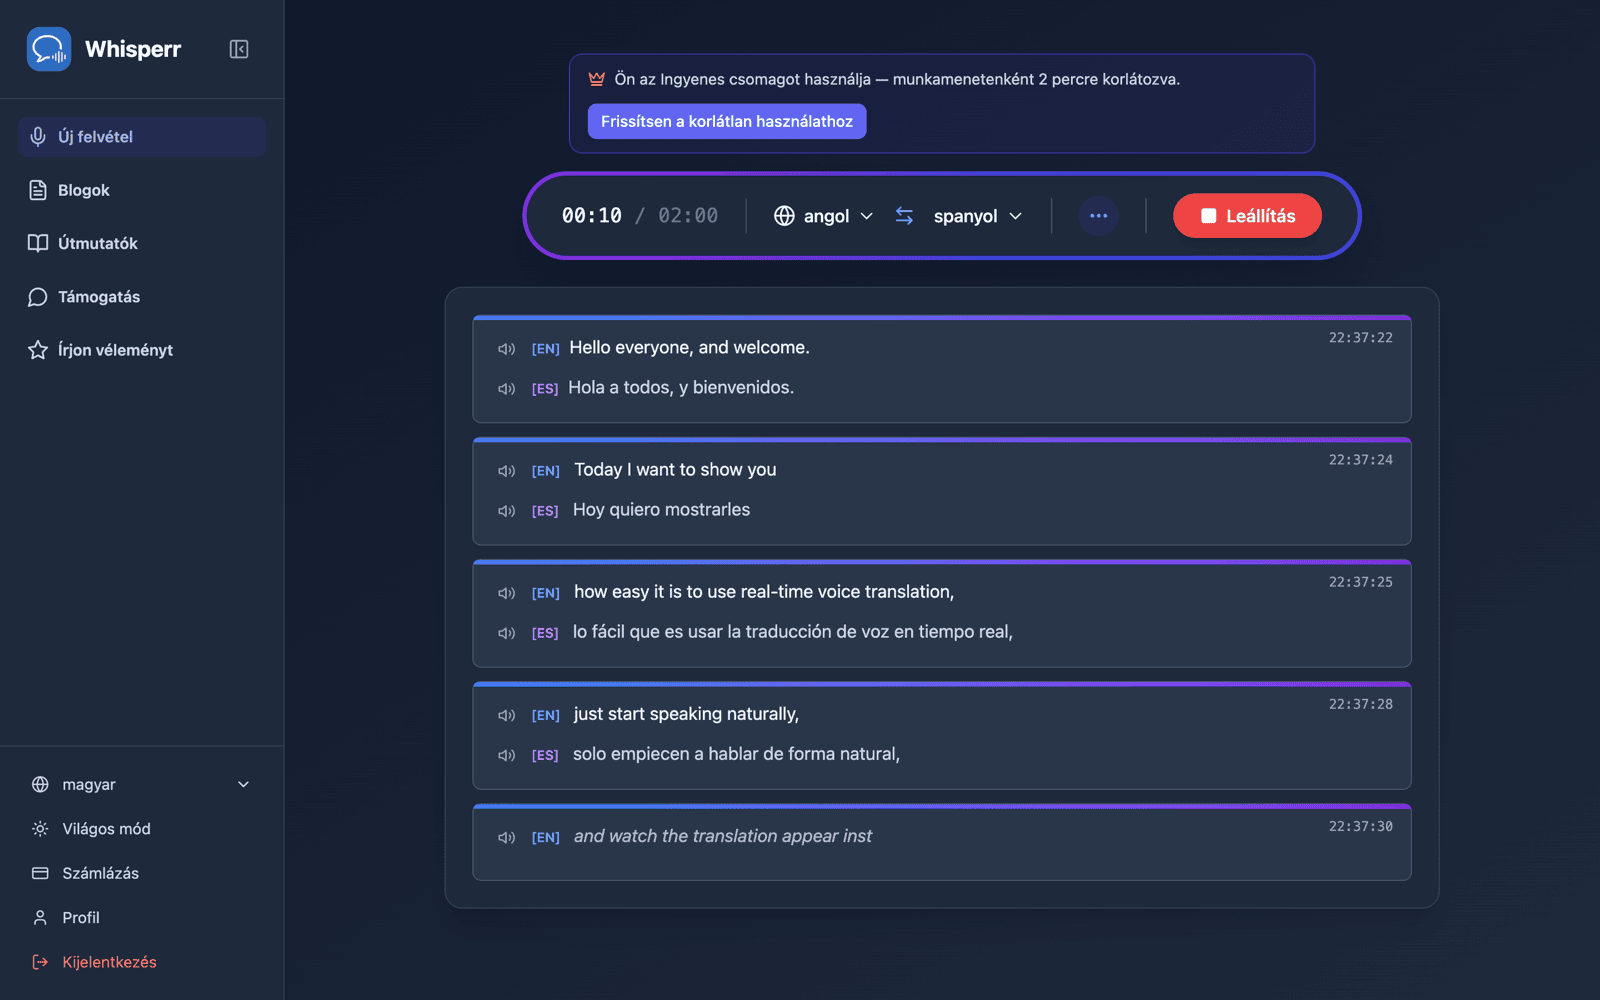
Task: Stop recording with Leállítás button
Action: pyautogui.click(x=1247, y=216)
